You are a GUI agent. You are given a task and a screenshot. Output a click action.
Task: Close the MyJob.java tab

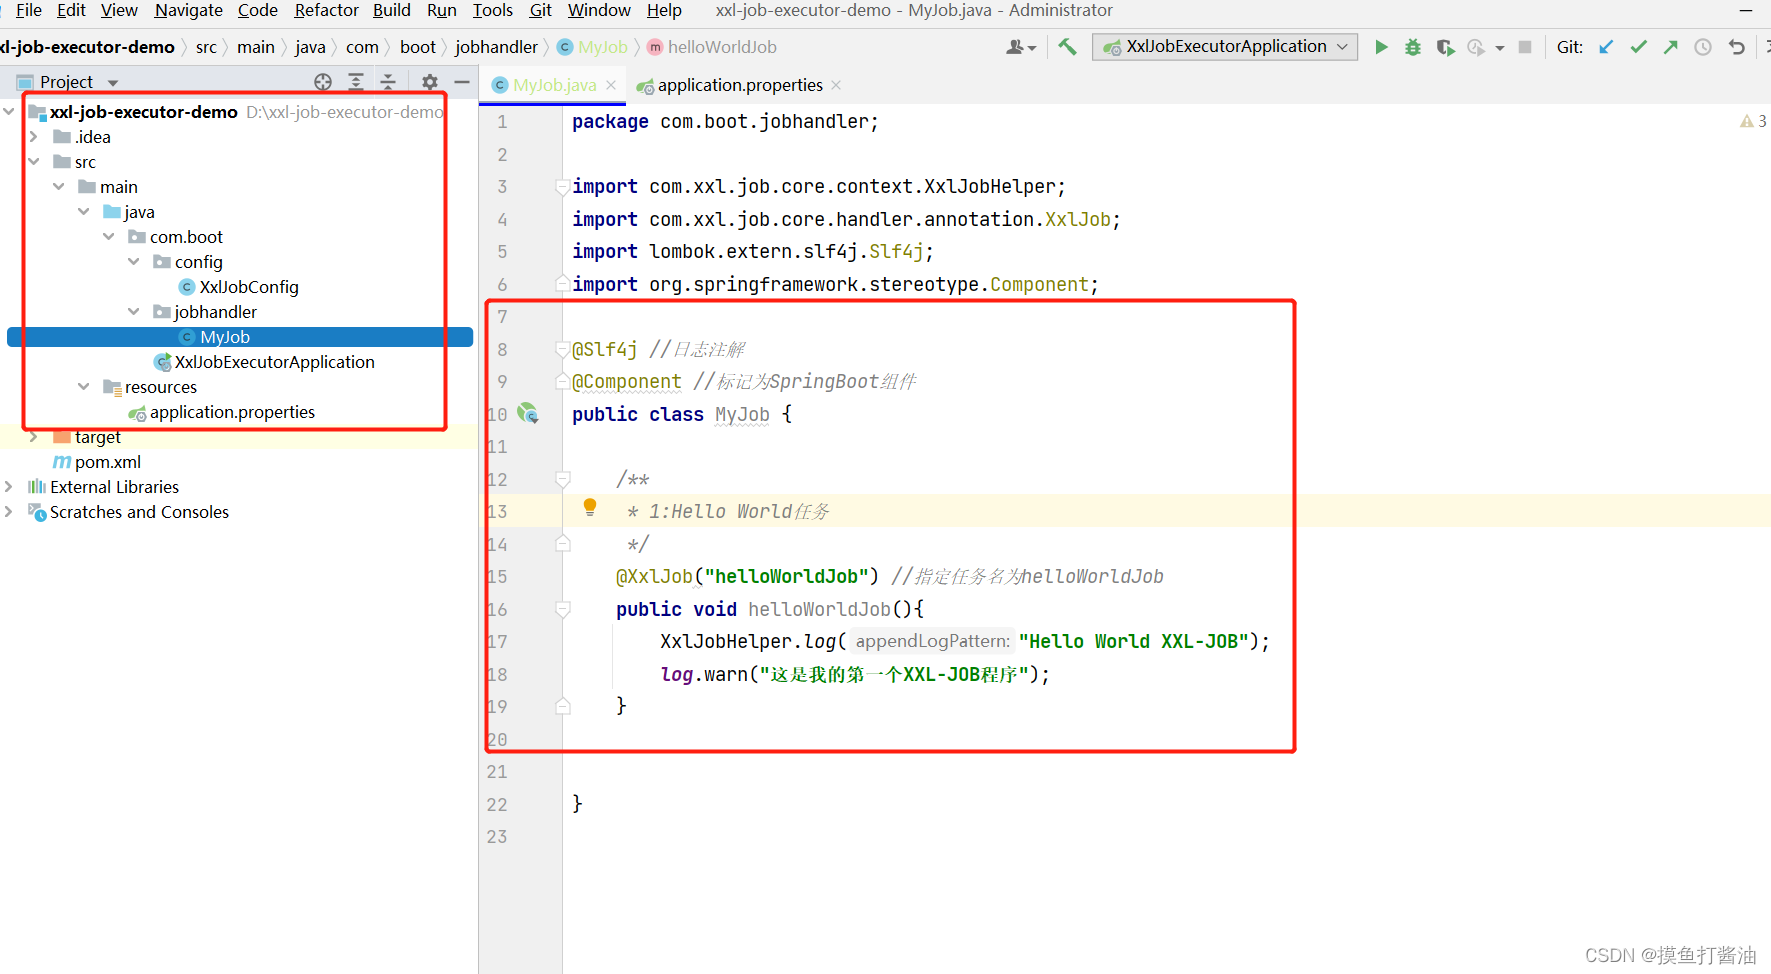click(x=611, y=85)
